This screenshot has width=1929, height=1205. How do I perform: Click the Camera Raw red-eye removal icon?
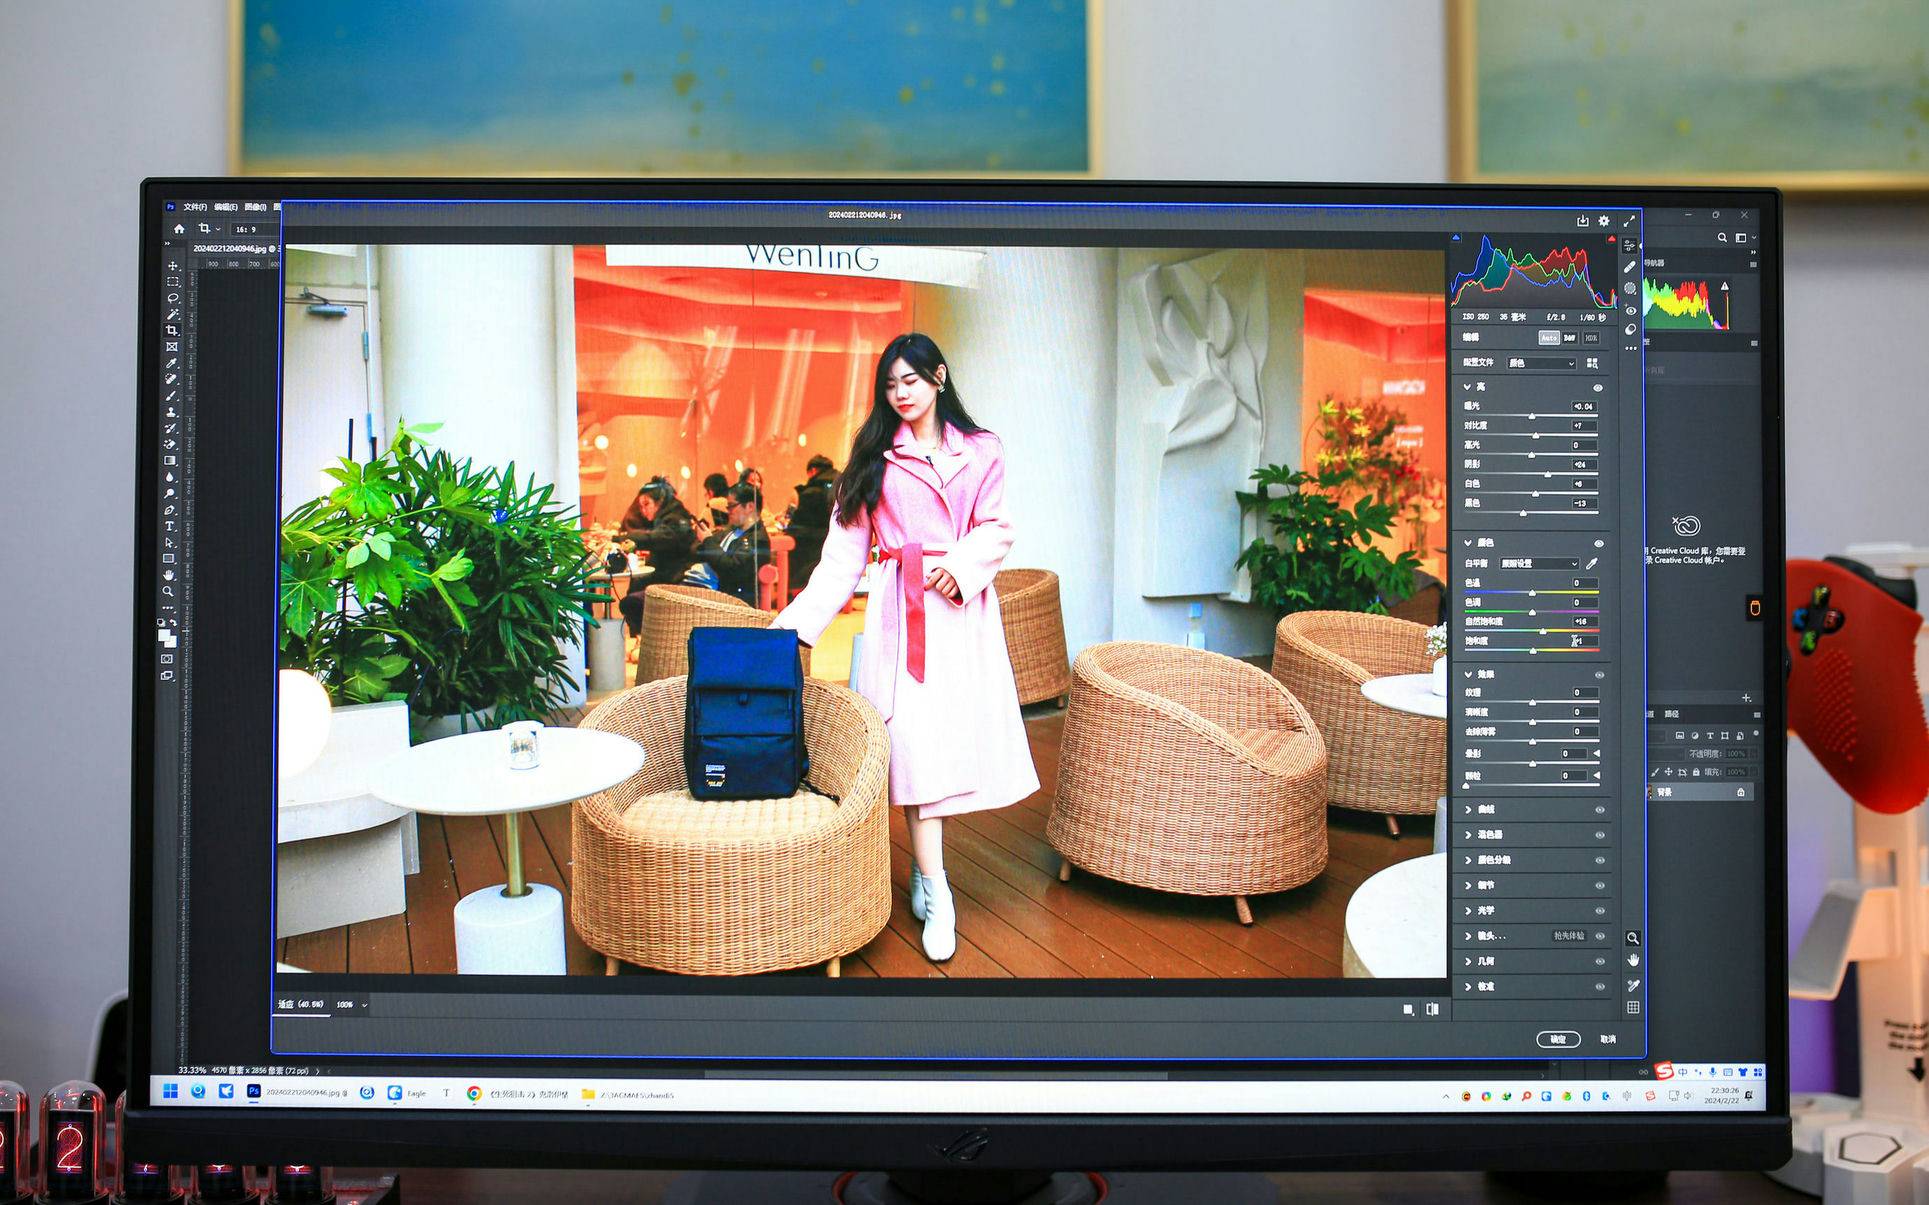click(1631, 310)
